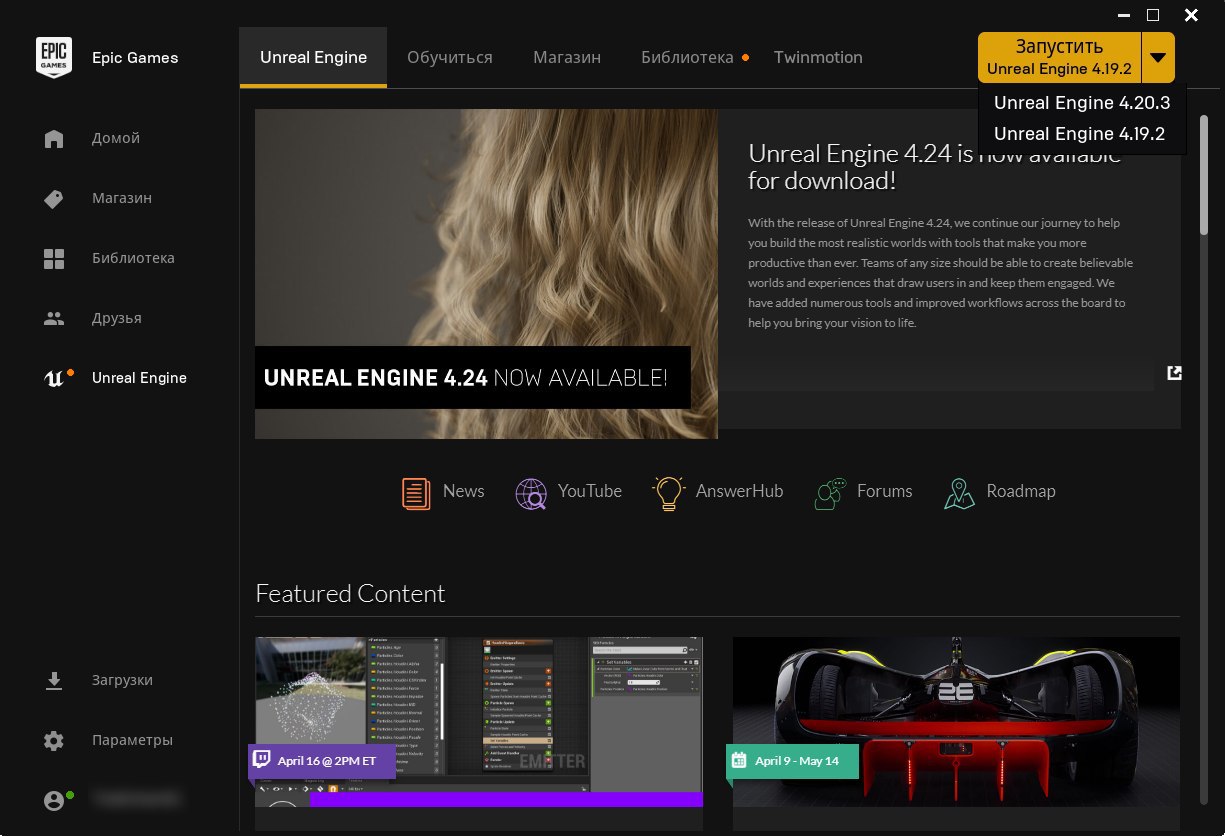
Task: Open the blonde hair banner image
Action: (x=486, y=274)
